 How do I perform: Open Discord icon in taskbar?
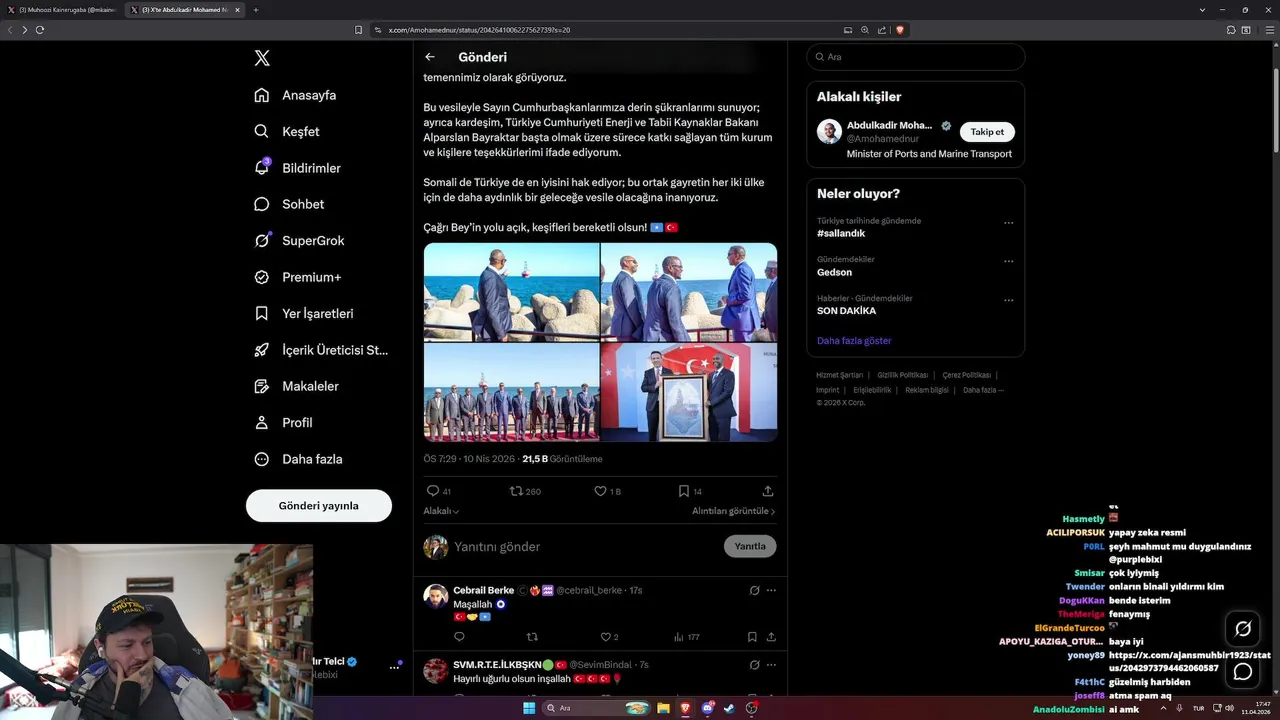[x=707, y=708]
